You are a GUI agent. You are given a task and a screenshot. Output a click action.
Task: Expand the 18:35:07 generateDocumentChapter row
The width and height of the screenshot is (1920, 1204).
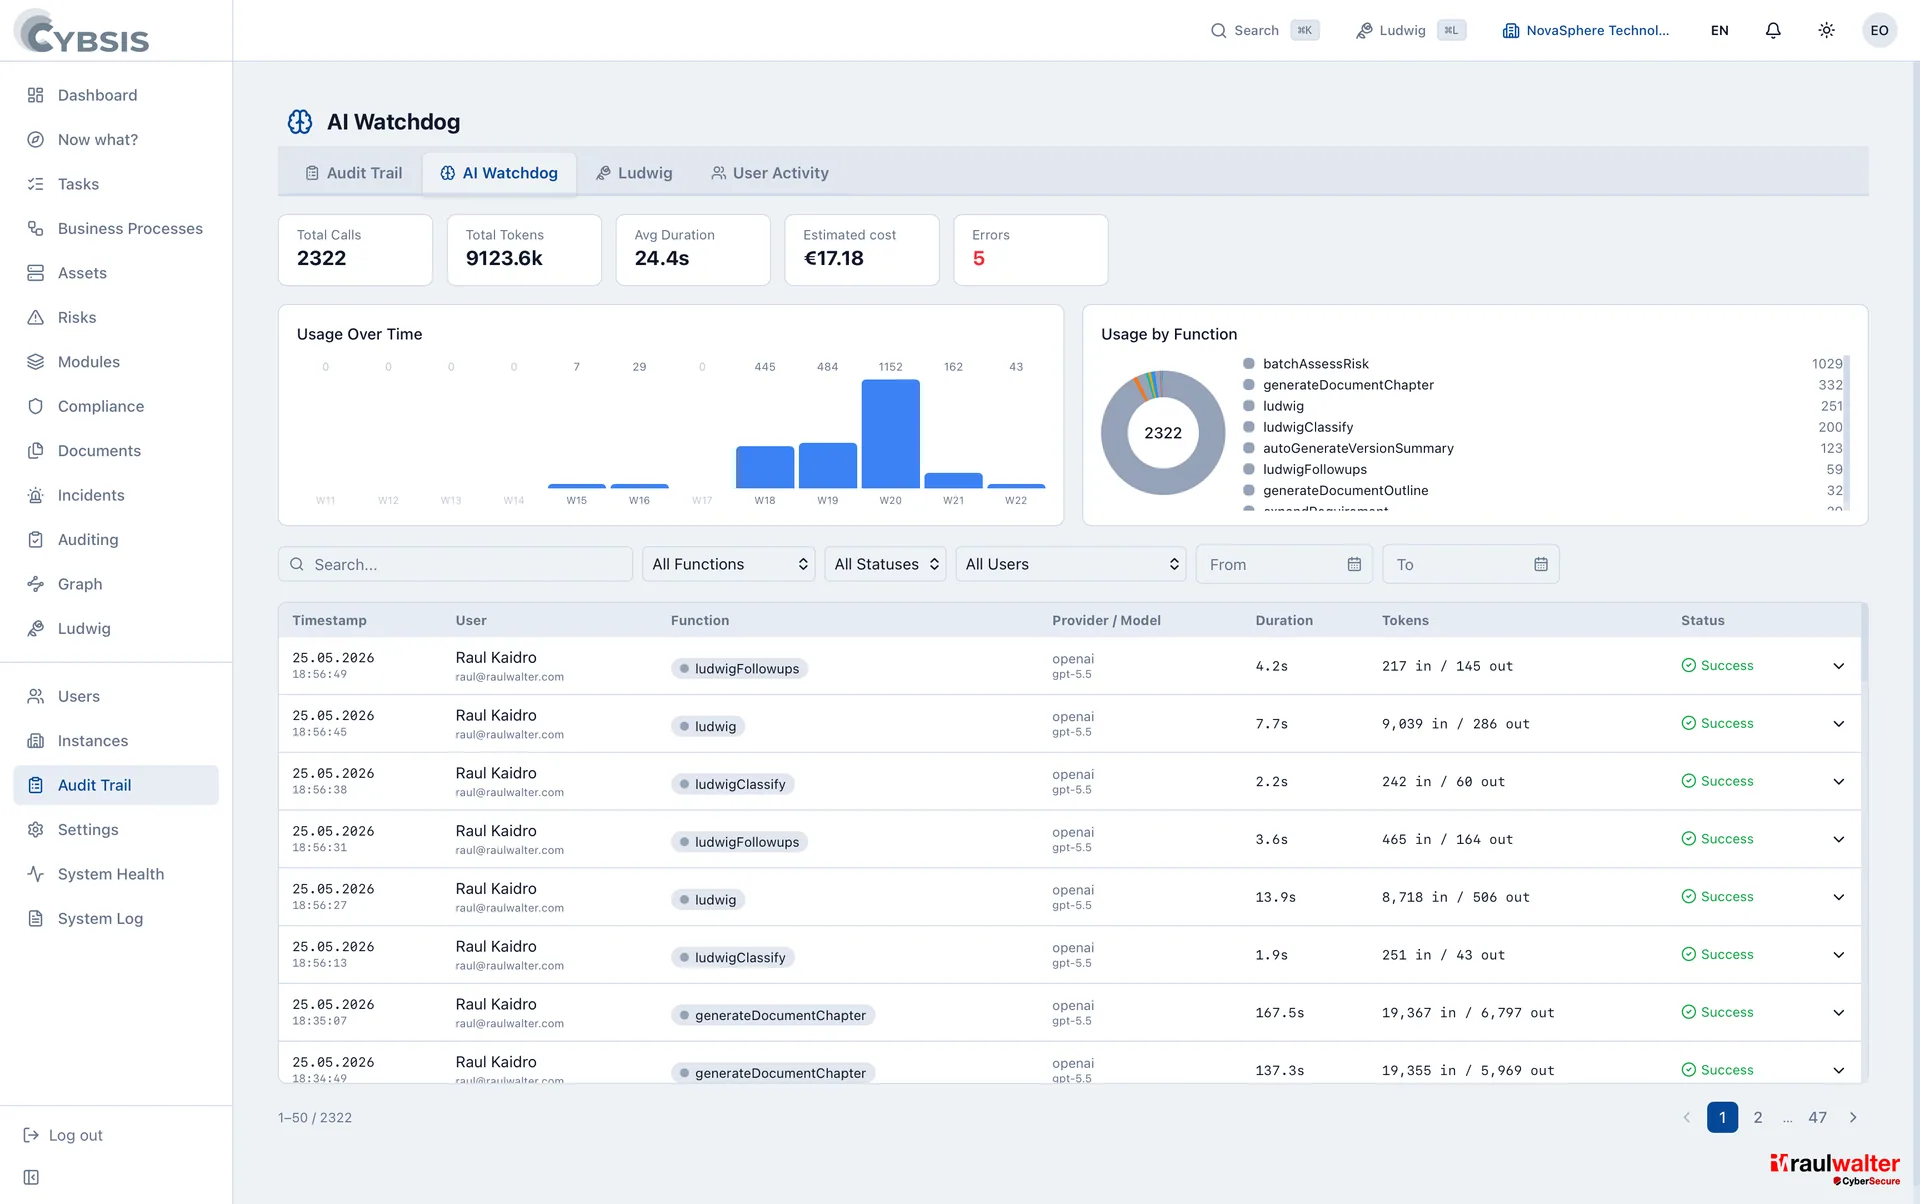point(1838,1013)
